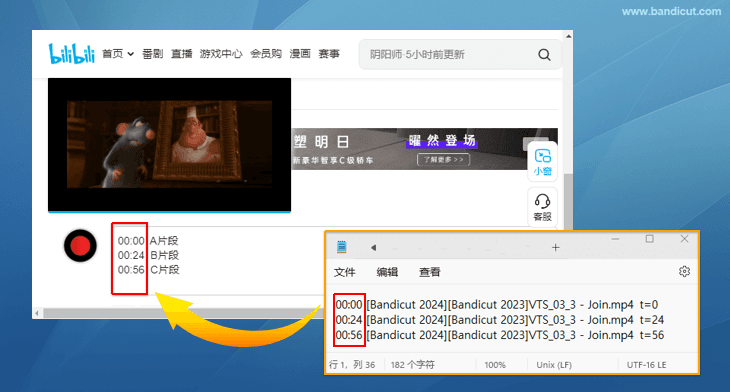730x392 pixels.
Task: Click the t=0 text line in Notepad
Action: point(497,304)
